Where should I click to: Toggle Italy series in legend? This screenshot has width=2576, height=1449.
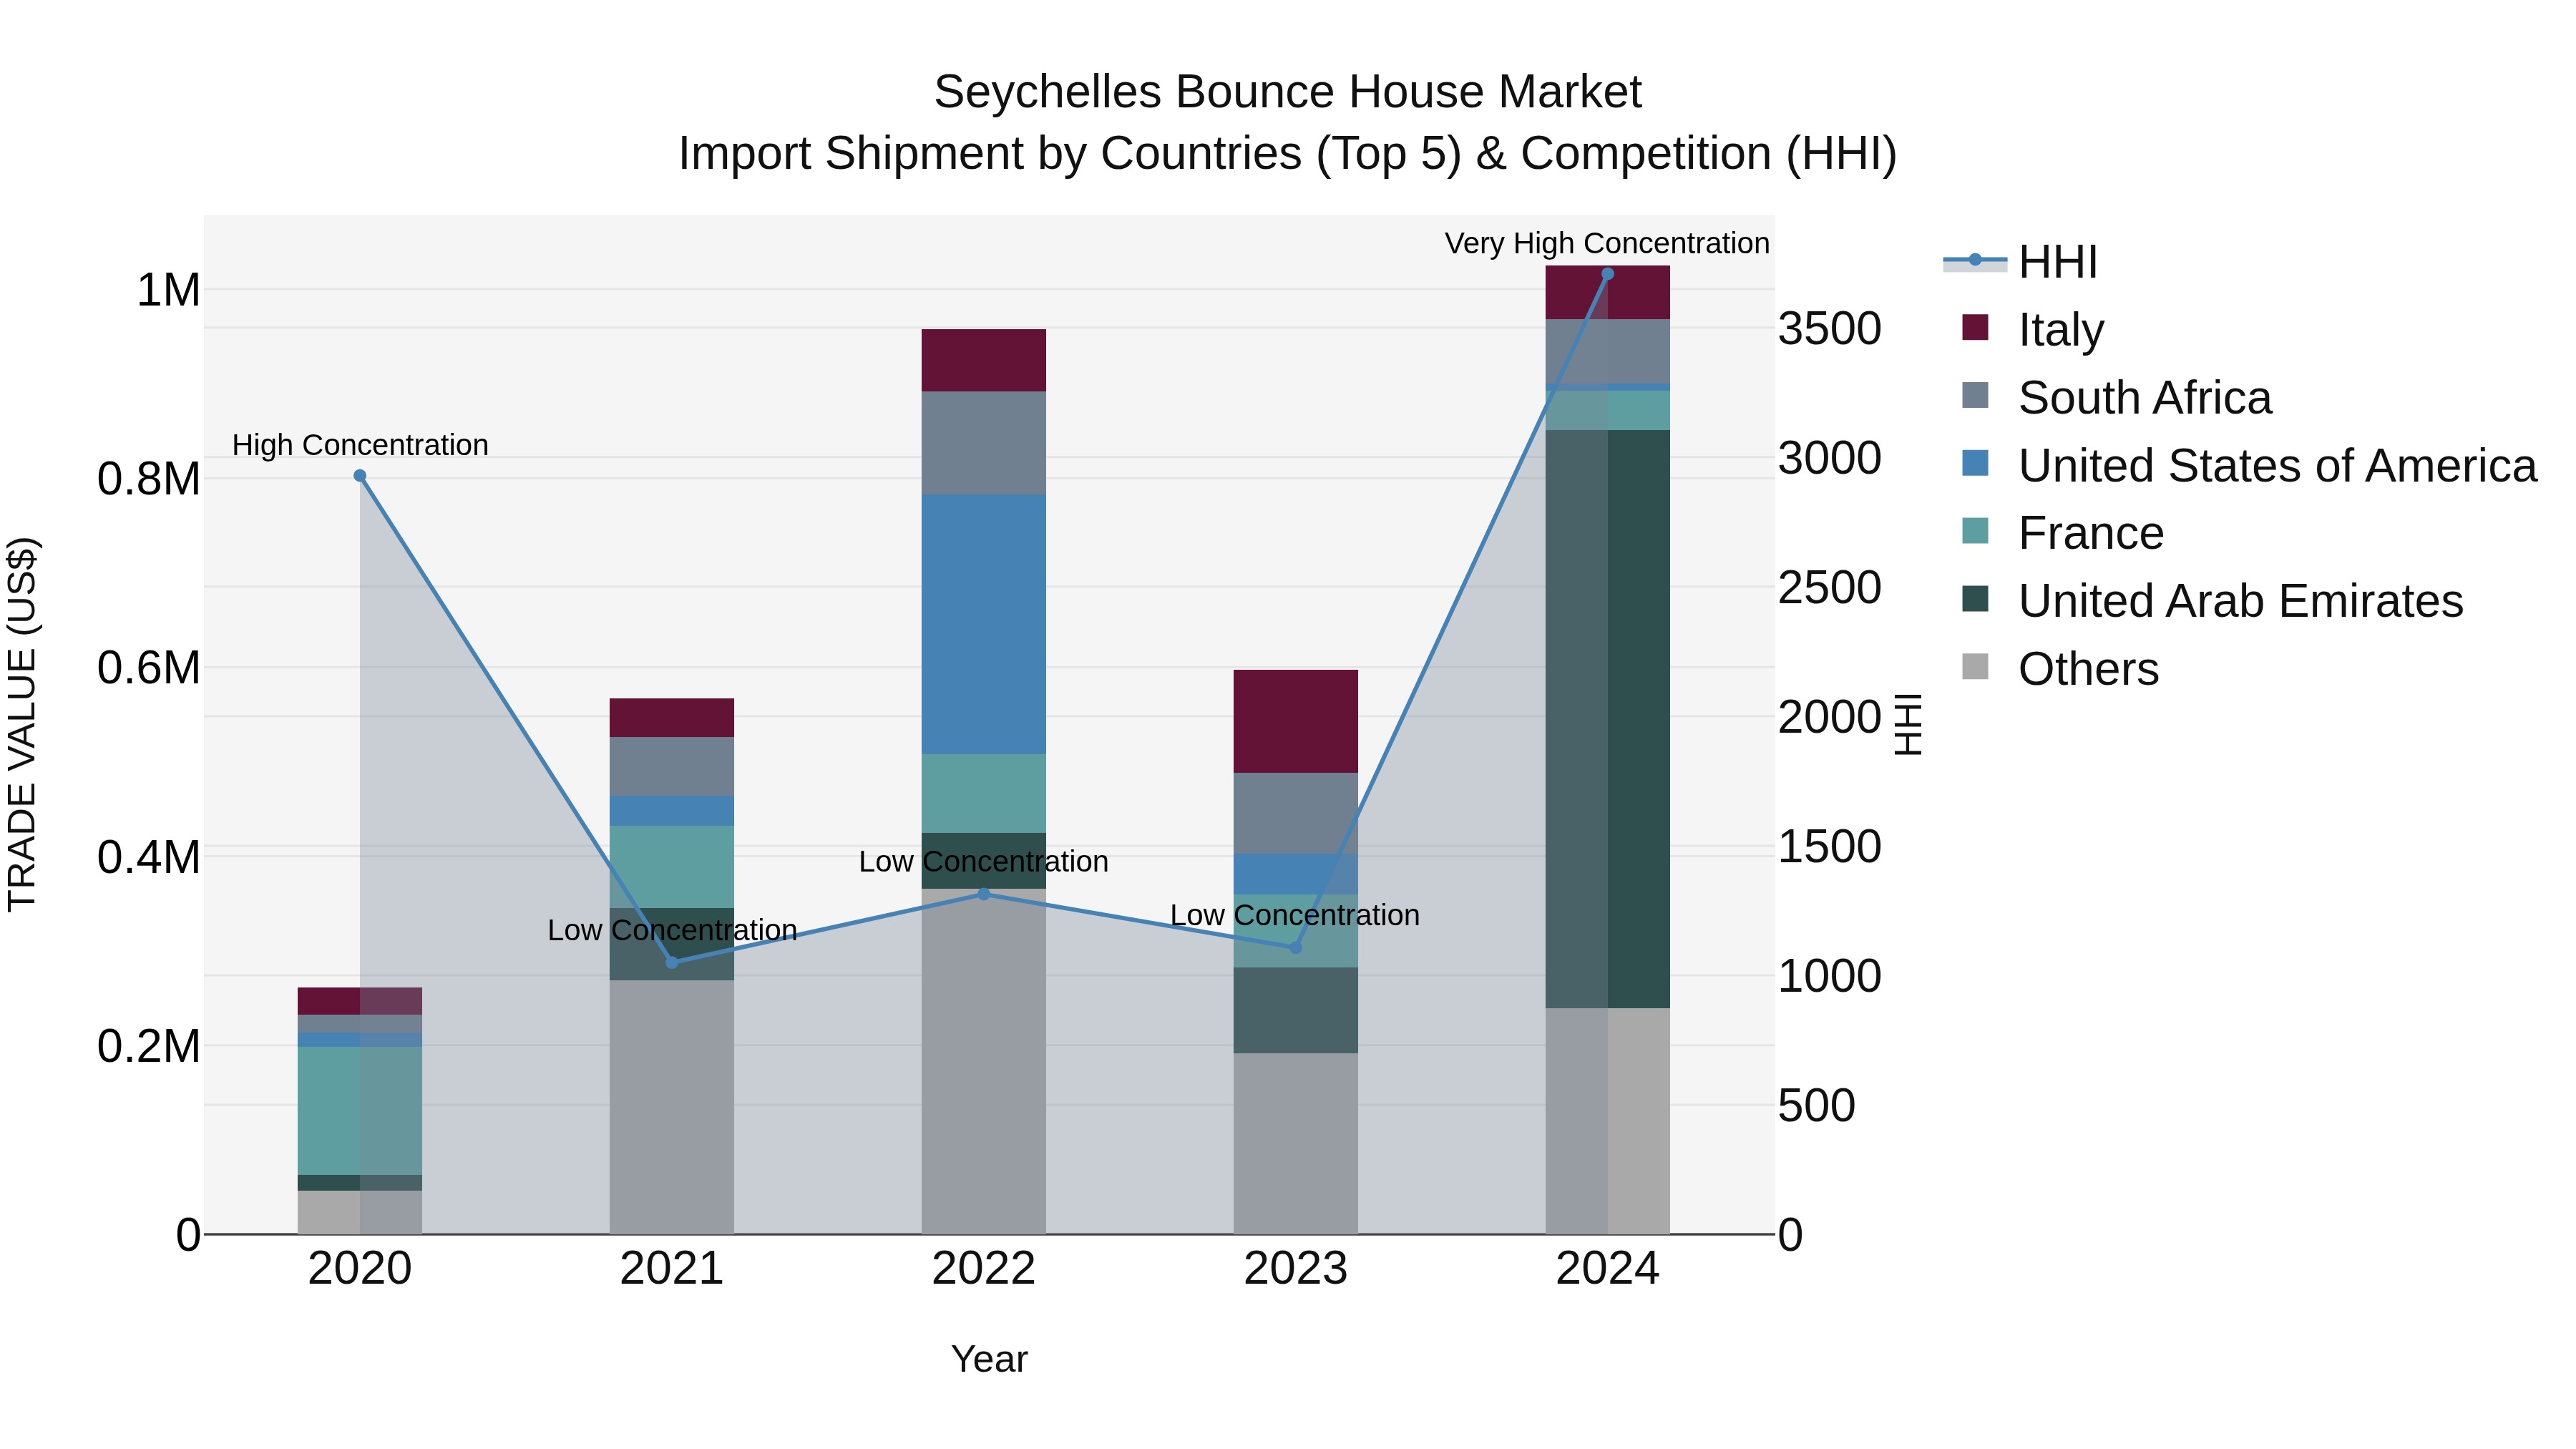2033,329
